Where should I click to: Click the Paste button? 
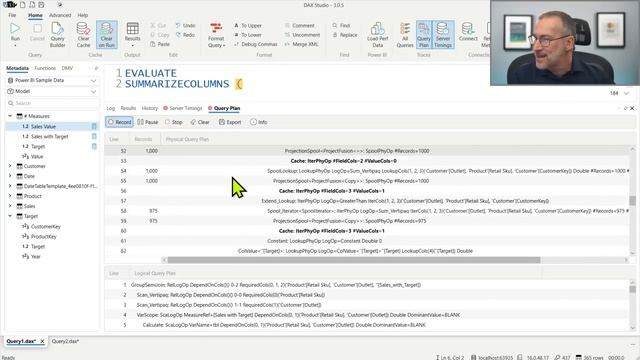[x=160, y=44]
